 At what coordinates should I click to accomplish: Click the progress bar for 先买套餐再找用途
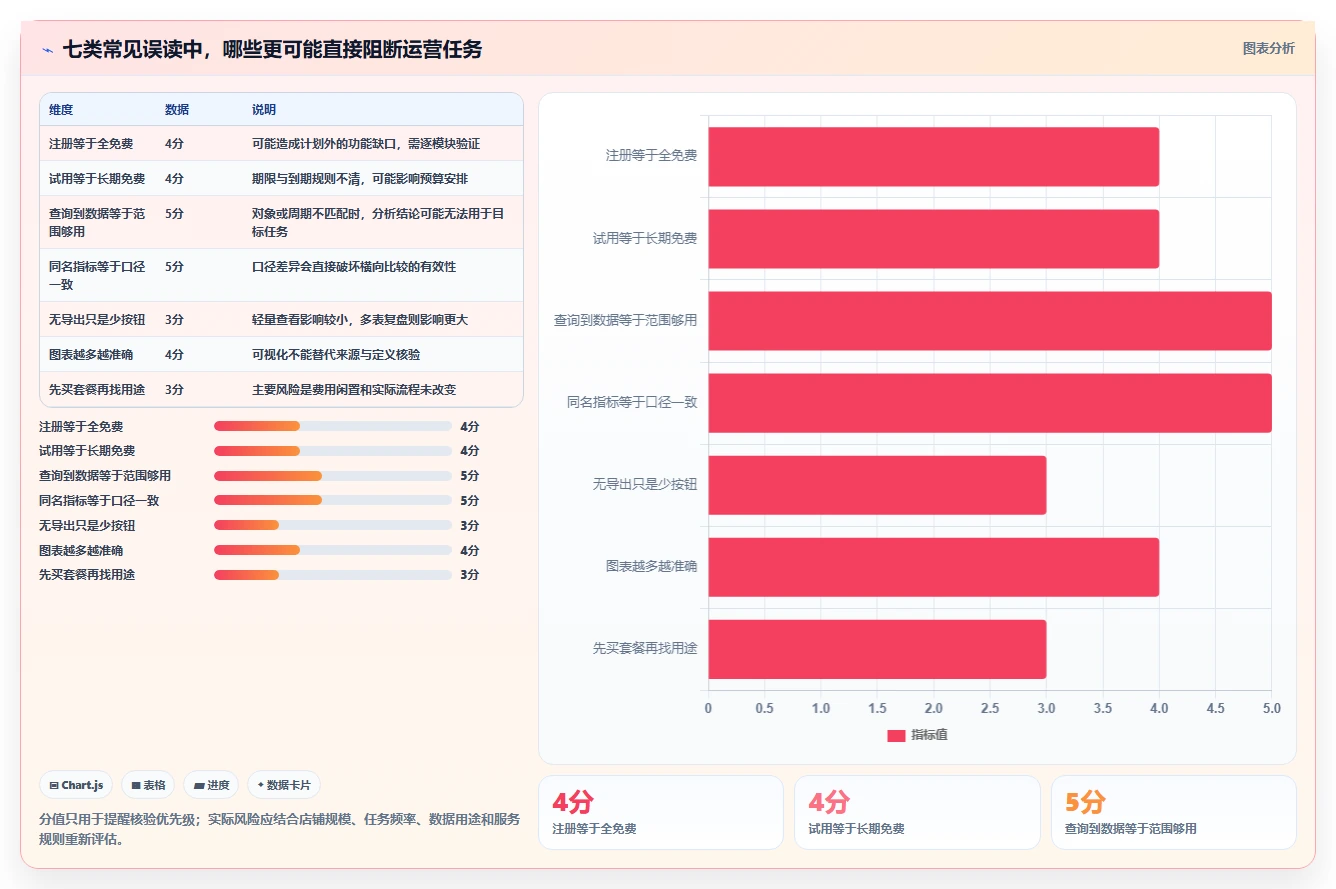pyautogui.click(x=333, y=575)
